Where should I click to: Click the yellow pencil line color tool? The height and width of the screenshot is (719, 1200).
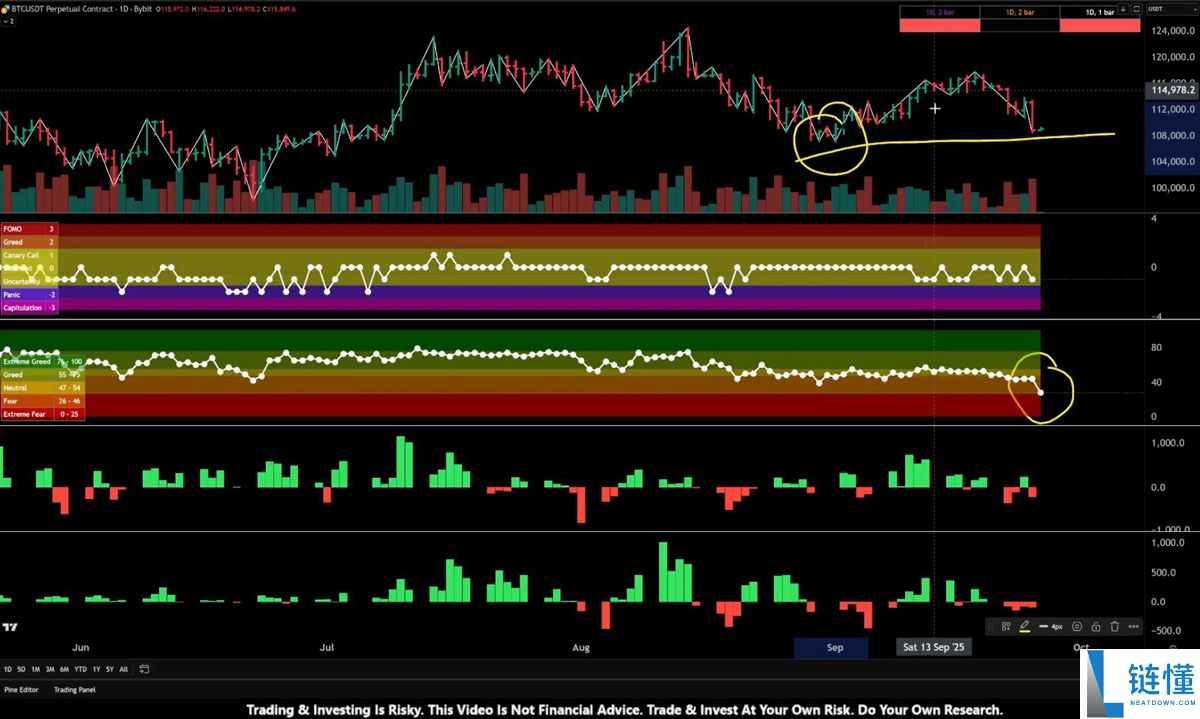coord(1025,627)
